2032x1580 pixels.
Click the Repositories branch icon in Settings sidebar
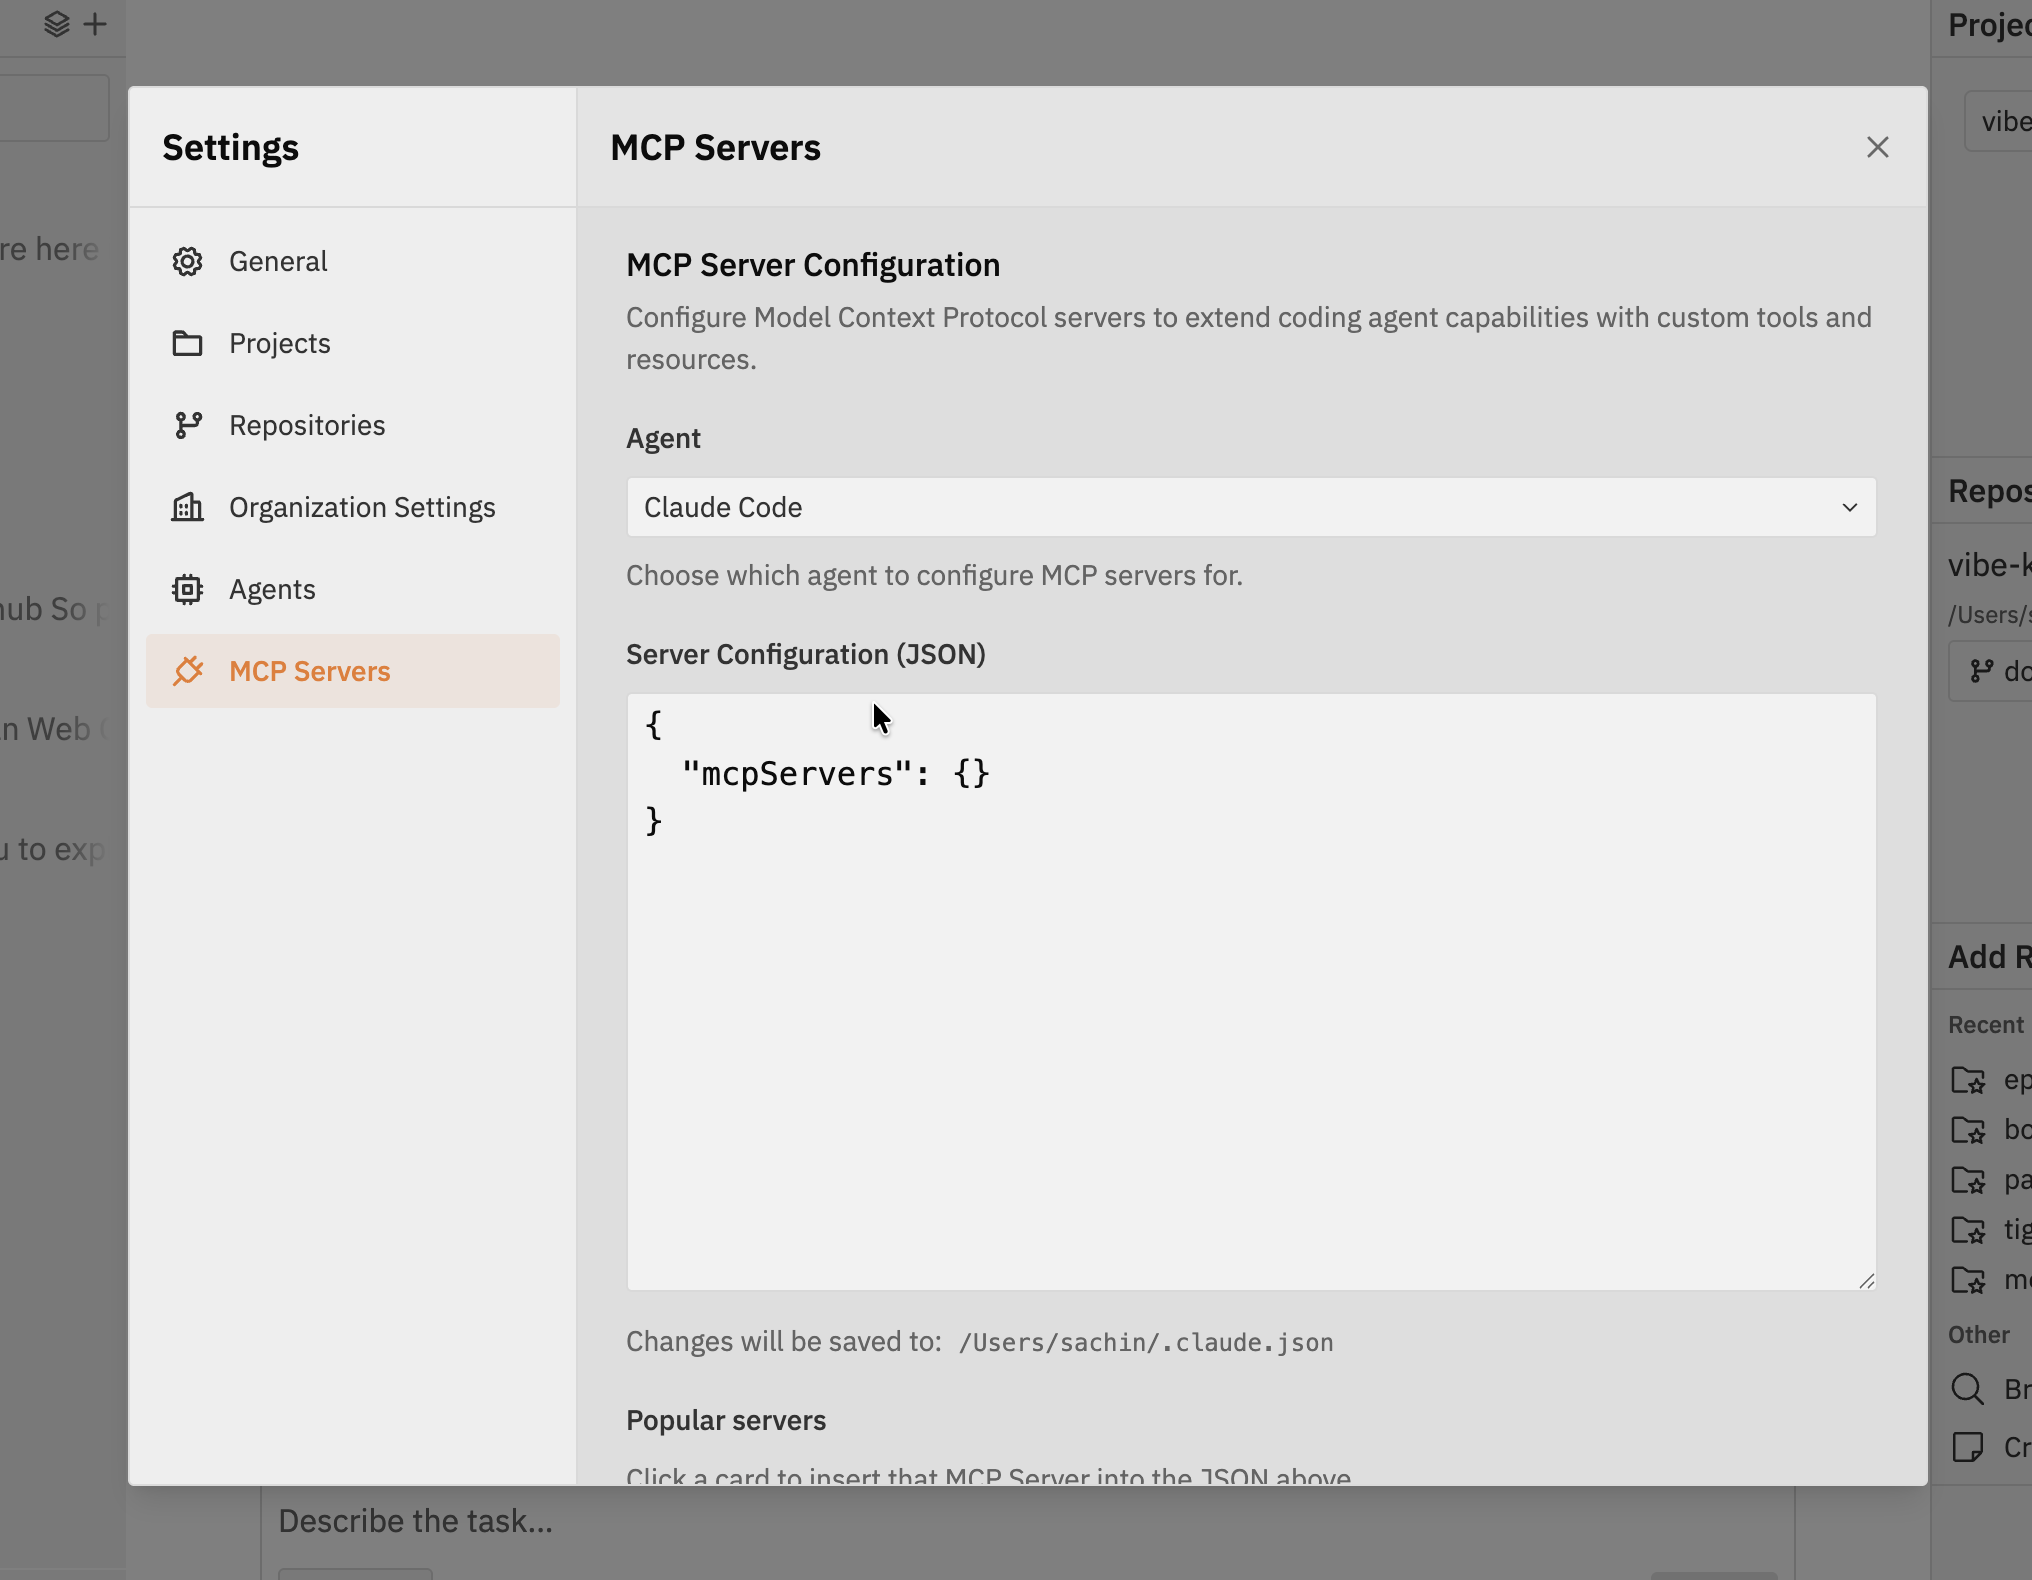188,425
